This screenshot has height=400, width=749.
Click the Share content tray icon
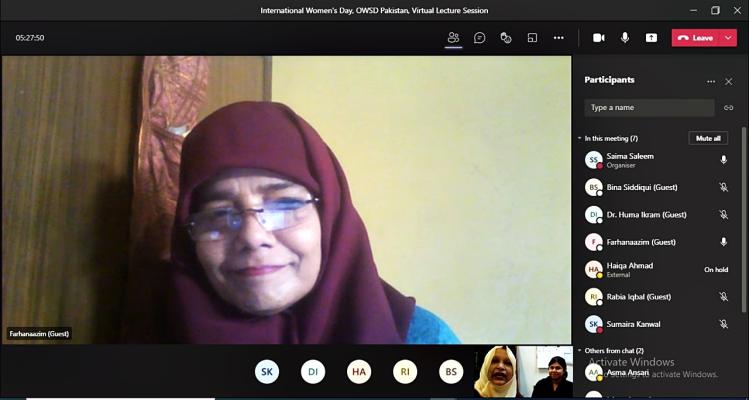point(651,38)
